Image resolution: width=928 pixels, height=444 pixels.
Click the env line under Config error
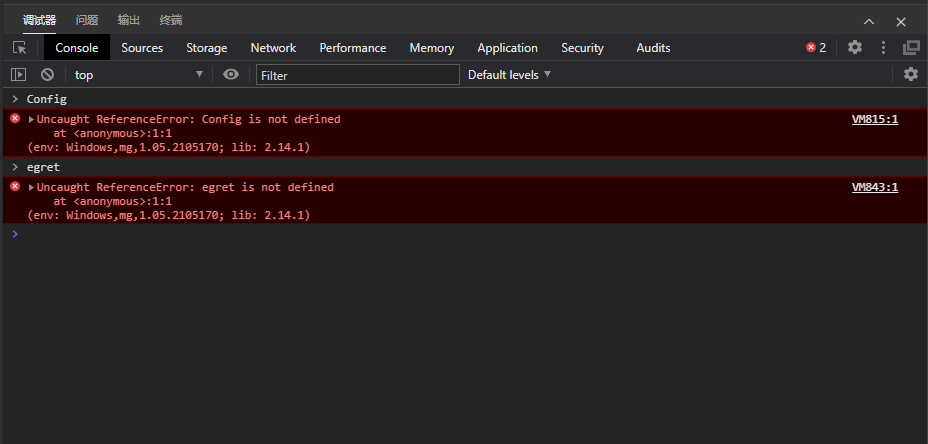[169, 147]
